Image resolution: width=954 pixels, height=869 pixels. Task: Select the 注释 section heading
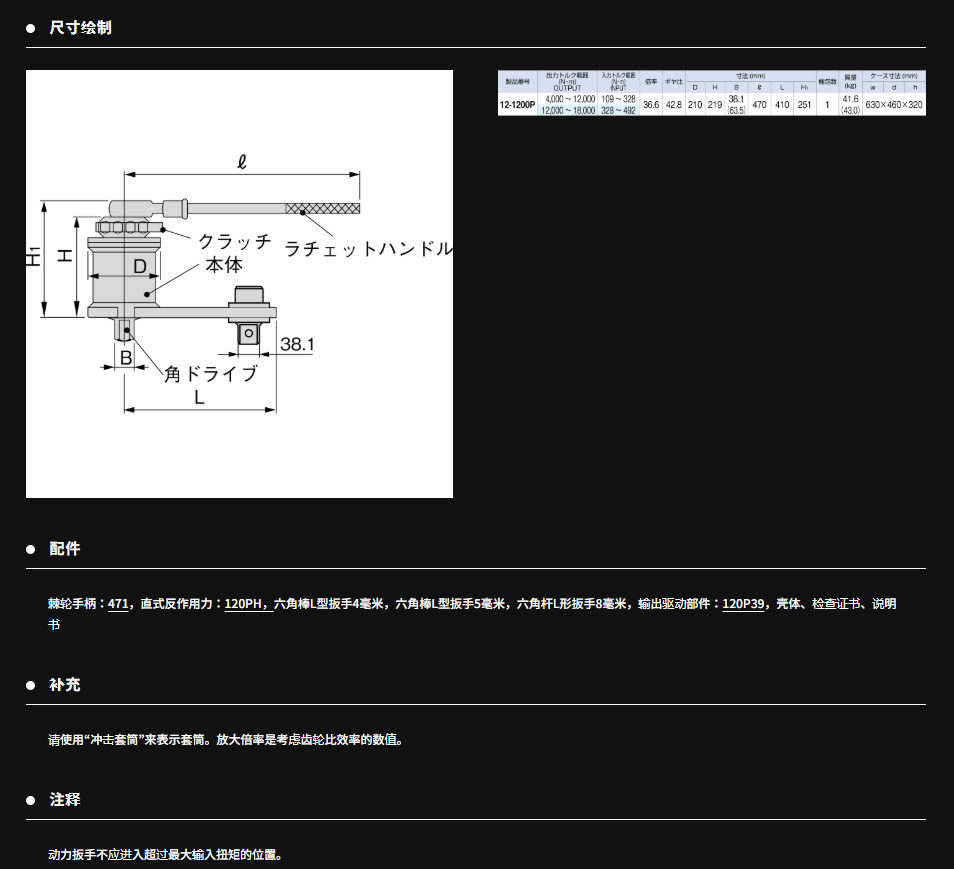coord(65,800)
